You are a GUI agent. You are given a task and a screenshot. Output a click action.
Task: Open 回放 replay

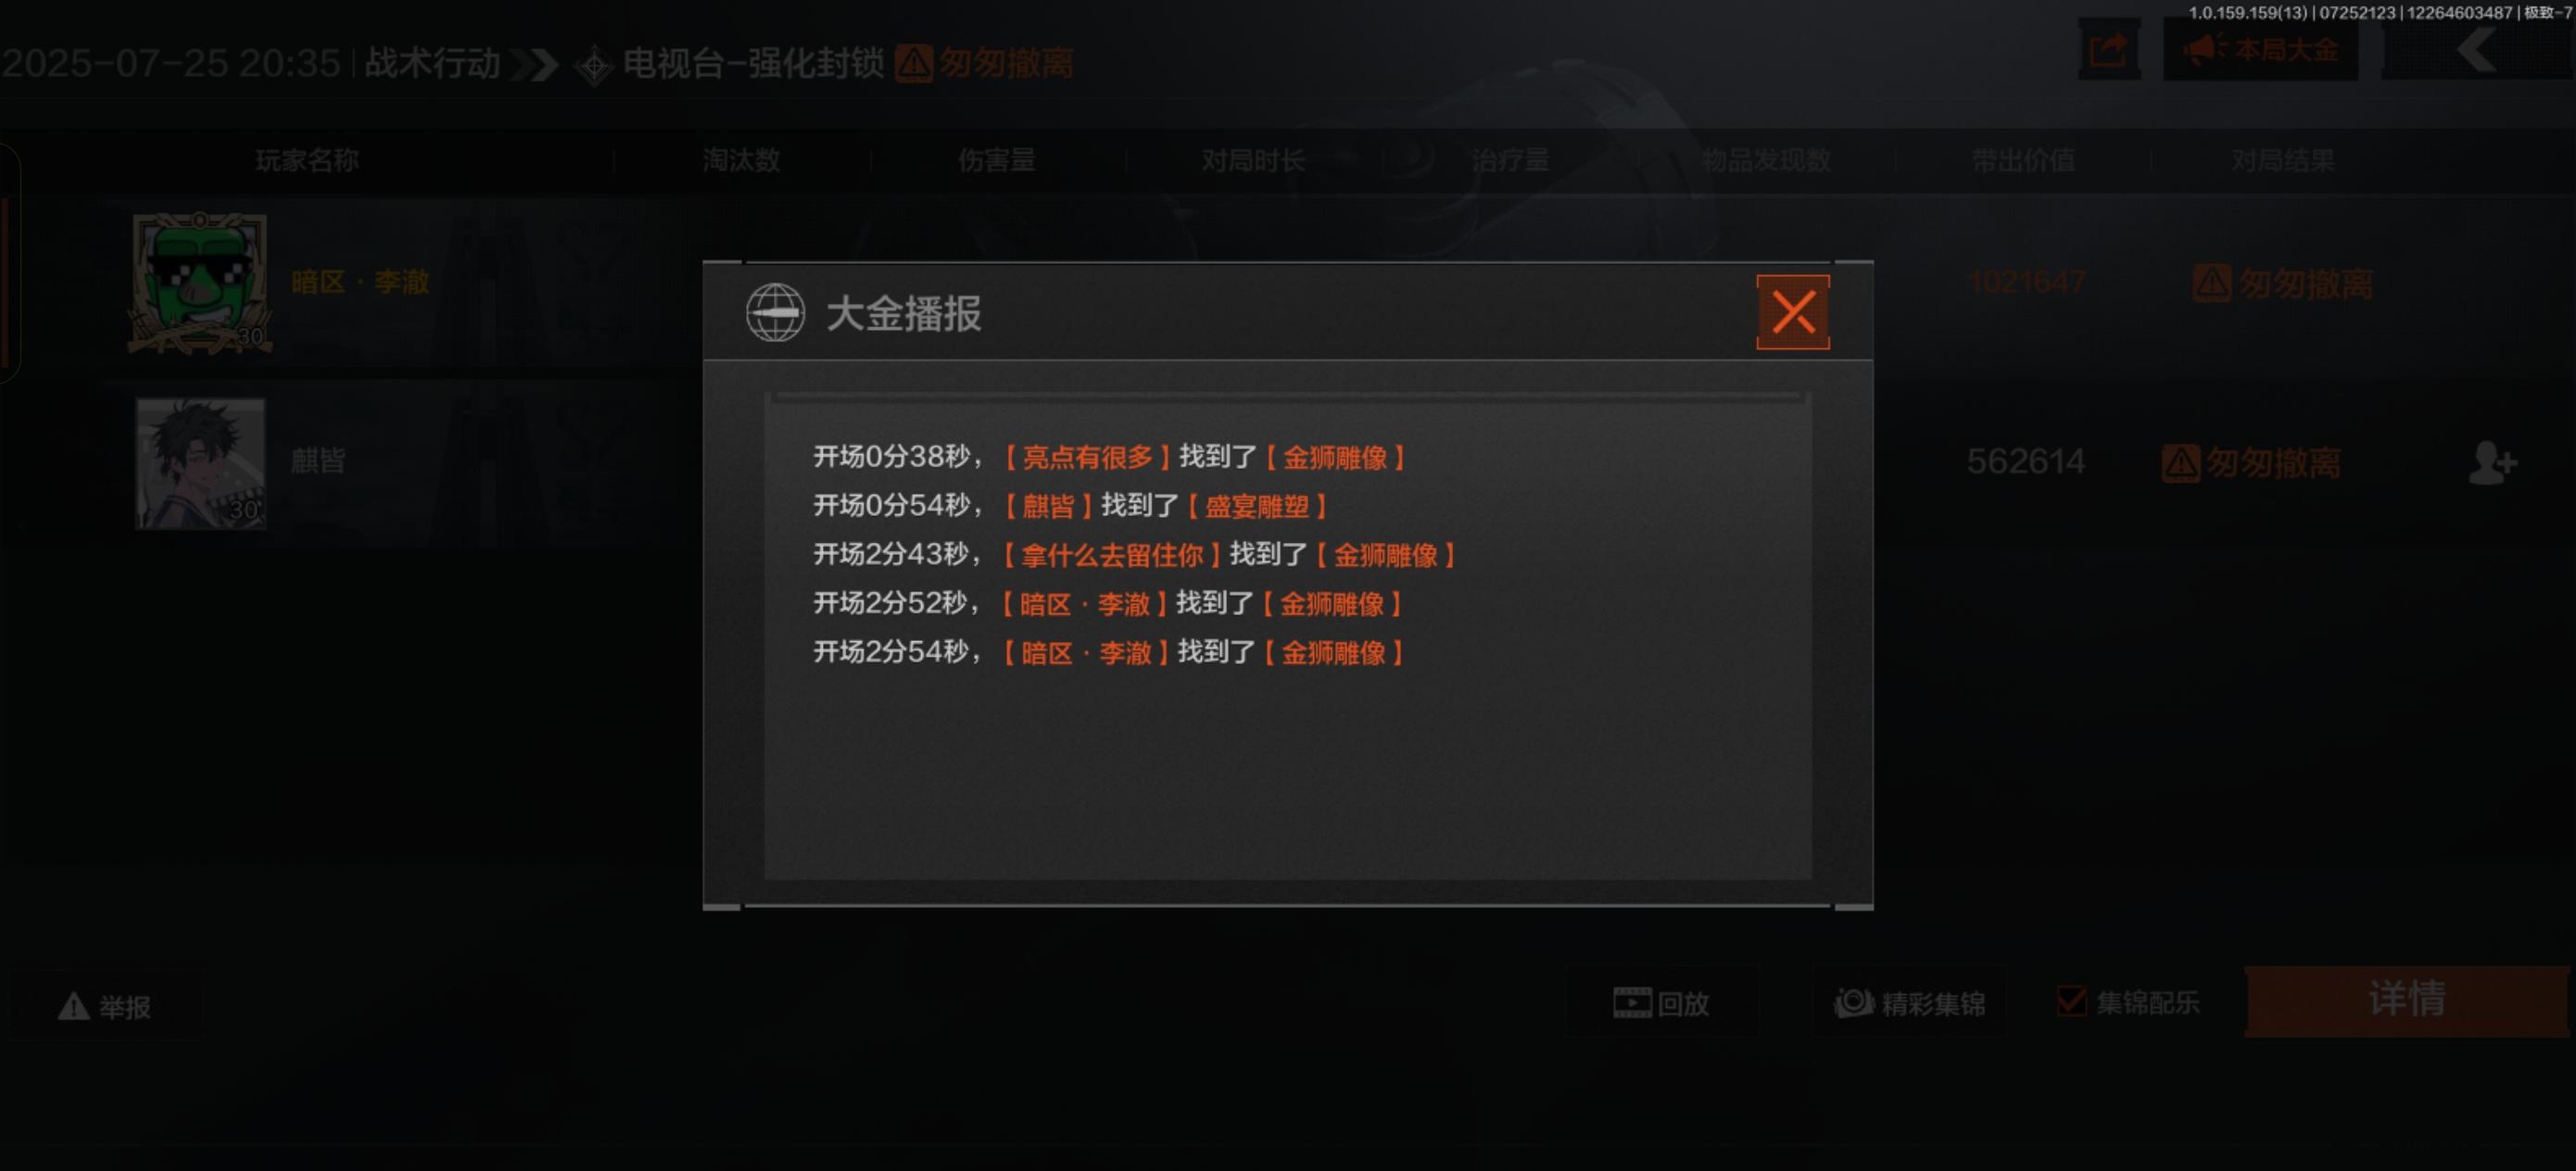click(x=1661, y=1003)
